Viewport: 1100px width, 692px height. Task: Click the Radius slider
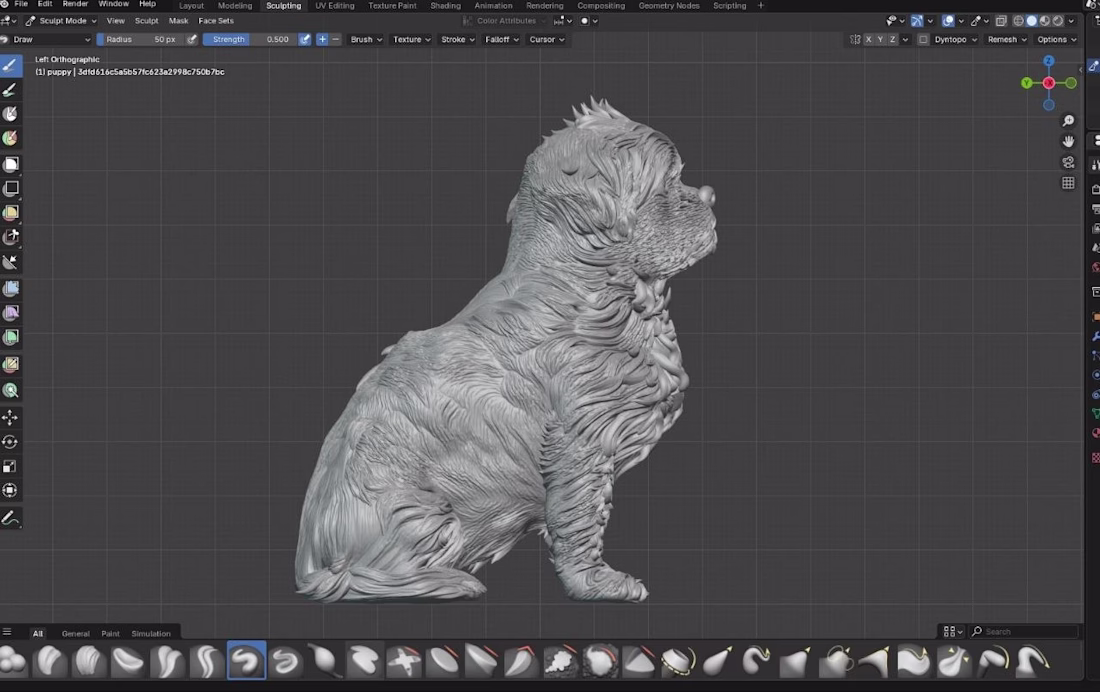(140, 39)
